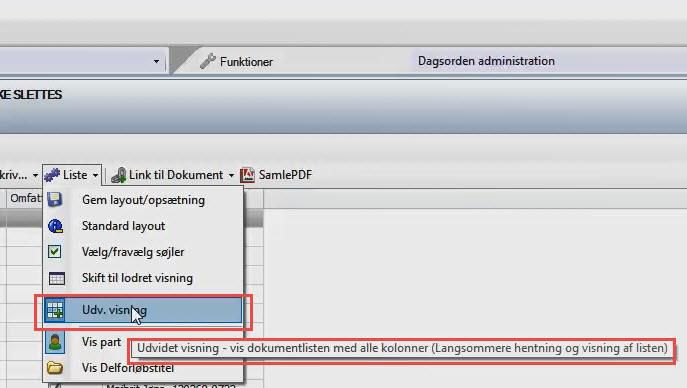Open the Funktioner menu label

[x=246, y=62]
